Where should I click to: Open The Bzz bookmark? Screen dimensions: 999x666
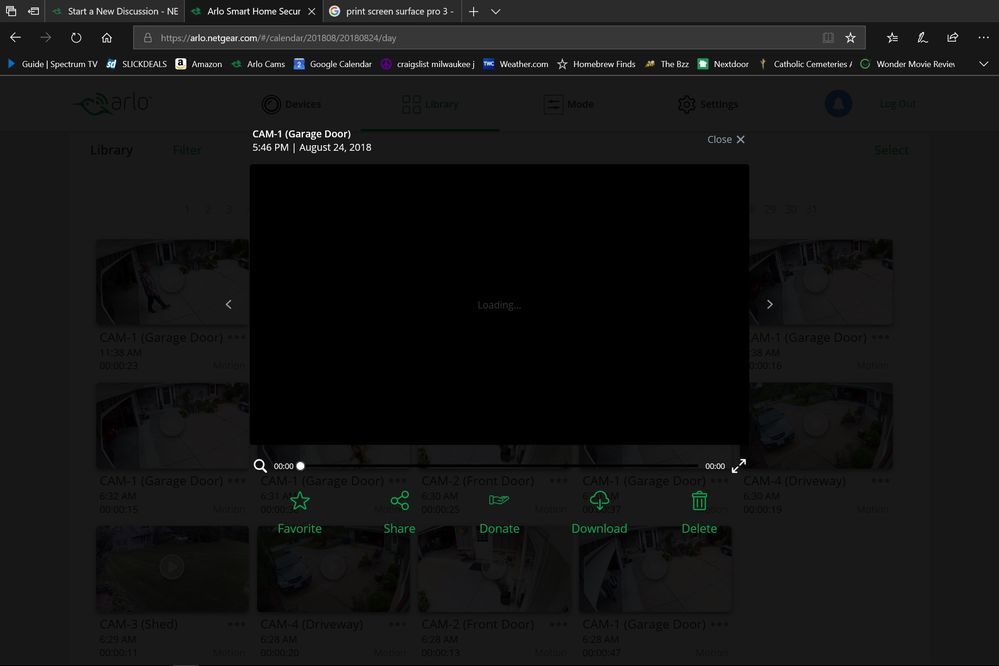(667, 64)
